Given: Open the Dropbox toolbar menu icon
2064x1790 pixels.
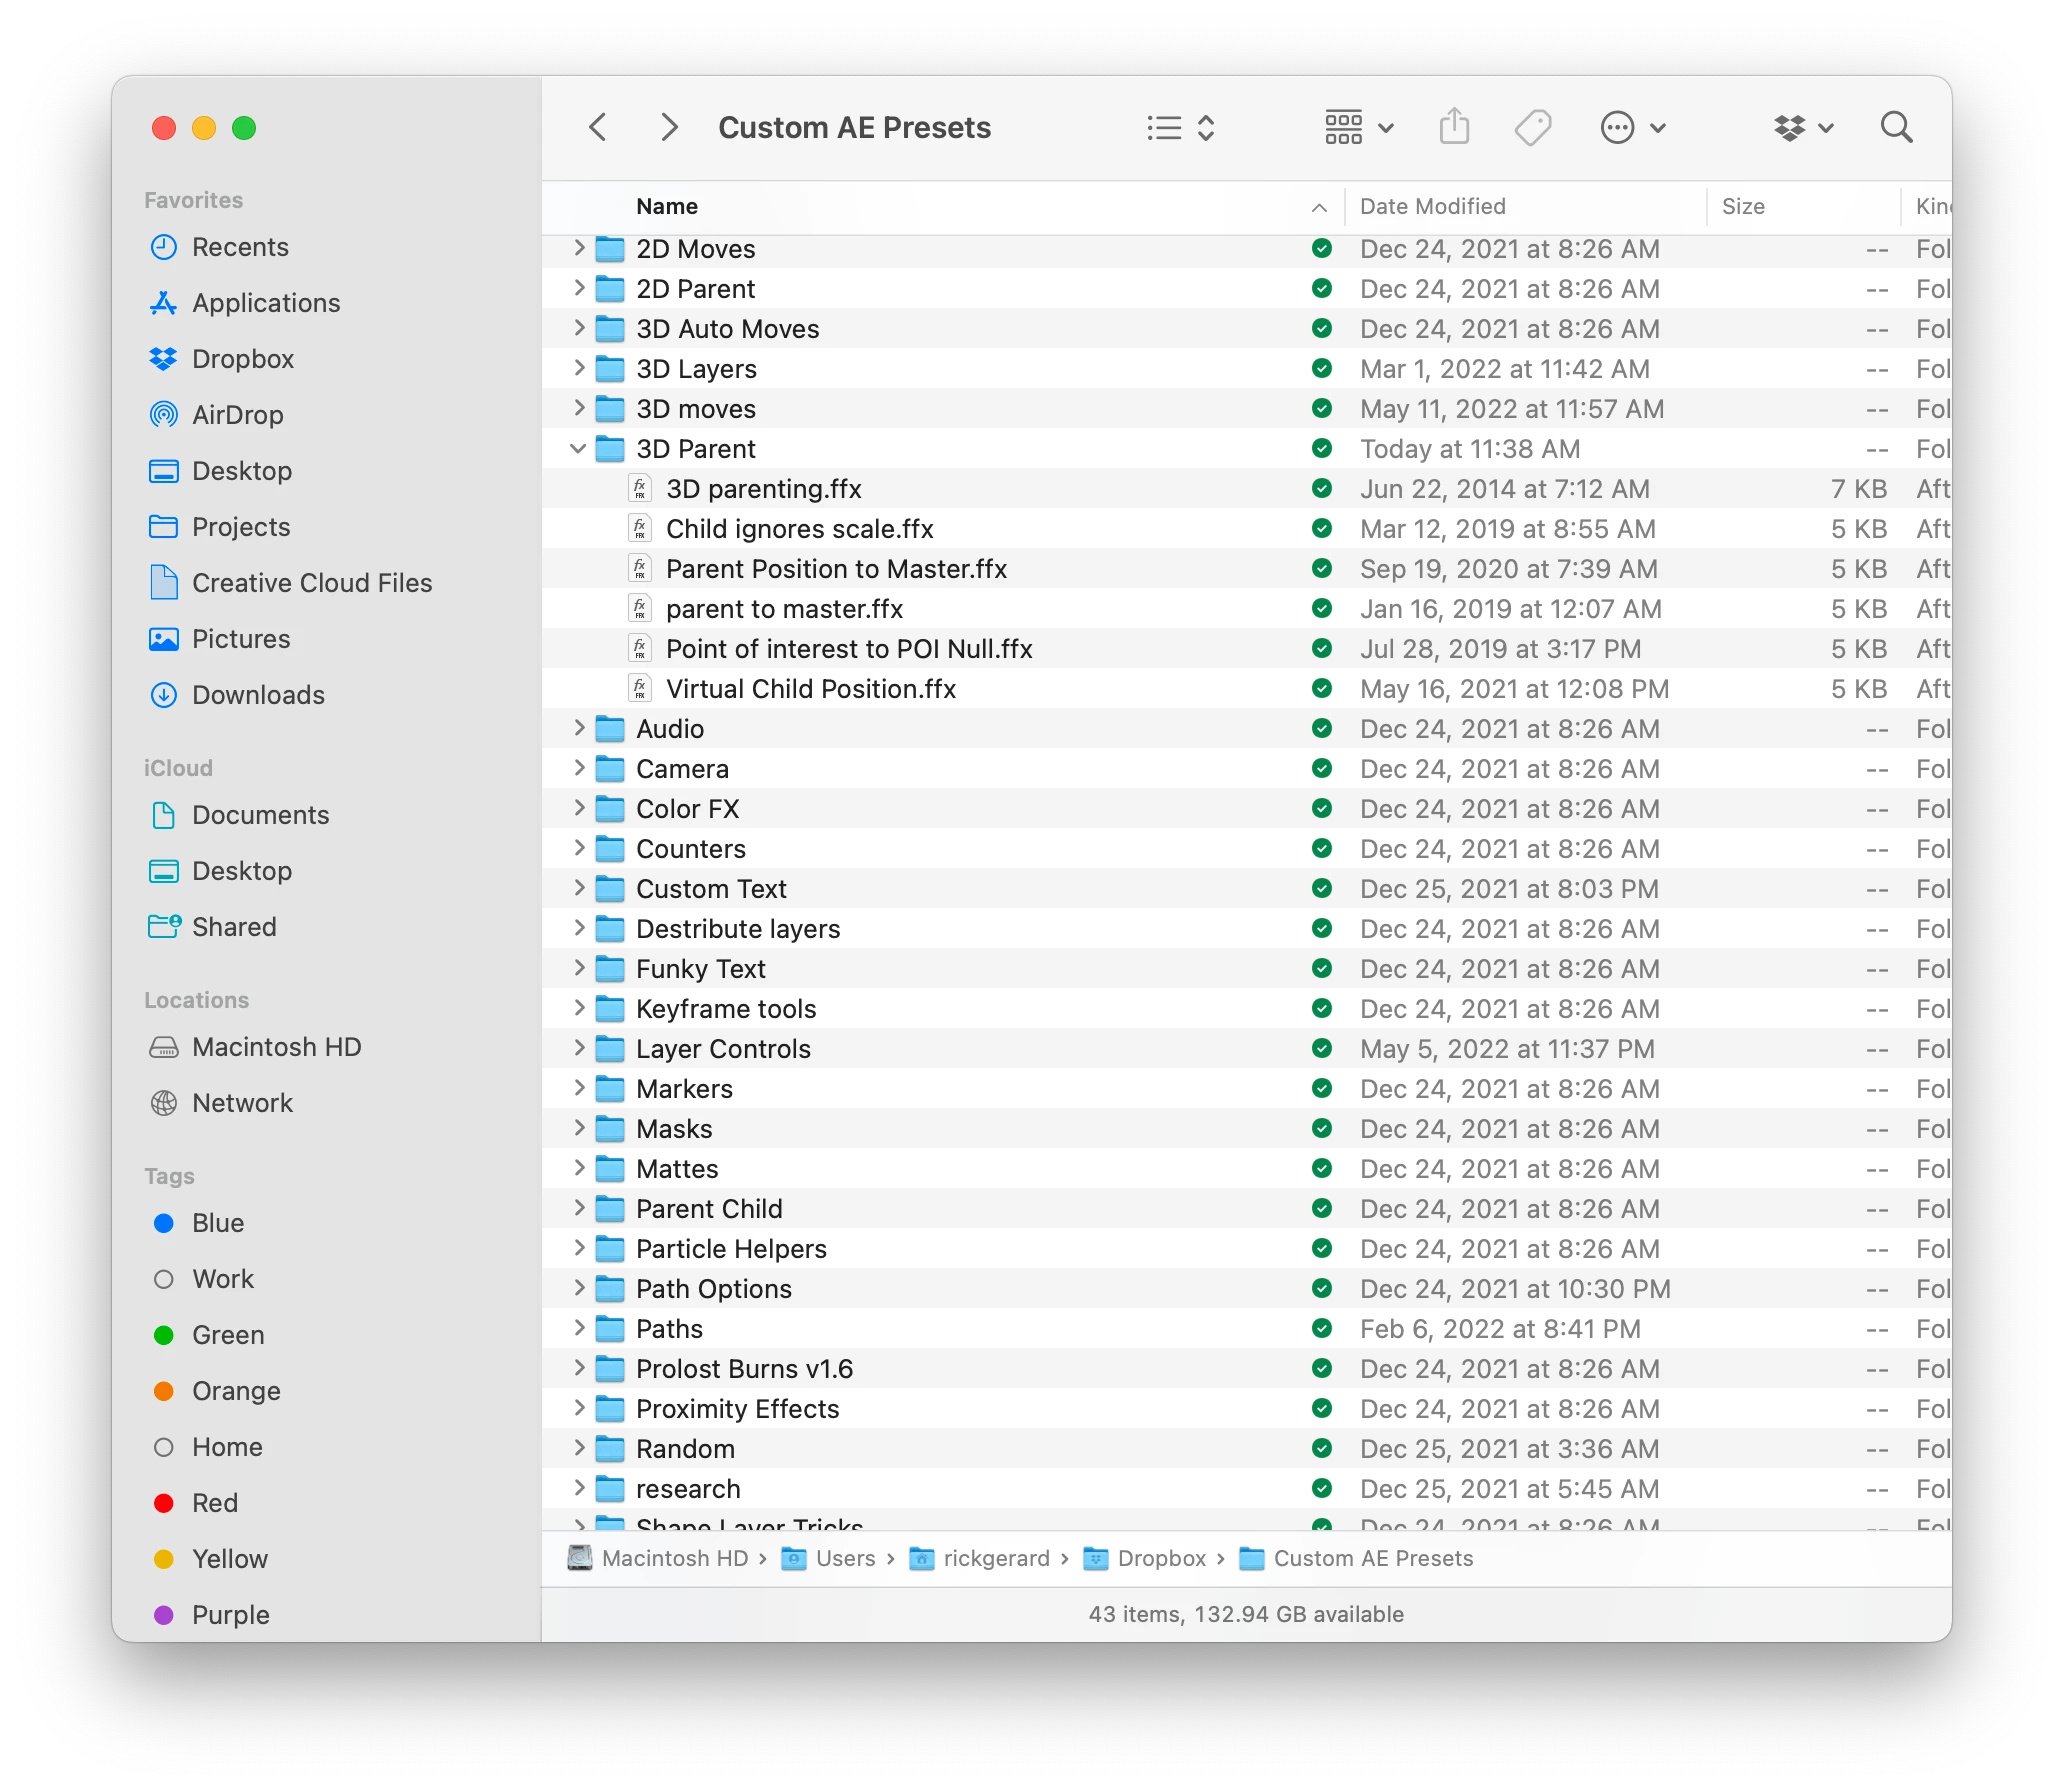Looking at the screenshot, I should point(1802,127).
